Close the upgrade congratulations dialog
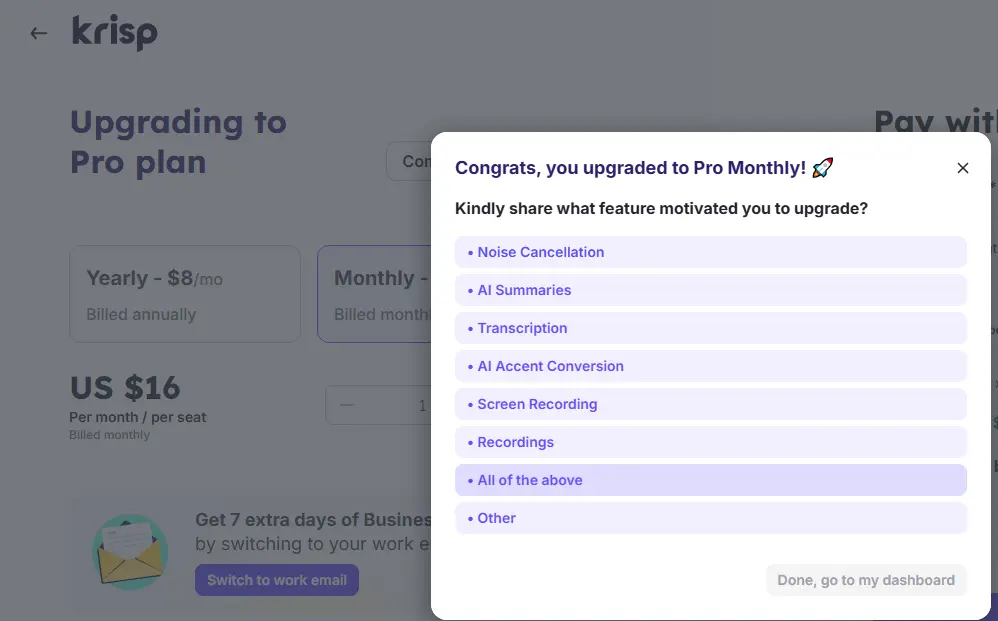This screenshot has height=621, width=998. (962, 168)
